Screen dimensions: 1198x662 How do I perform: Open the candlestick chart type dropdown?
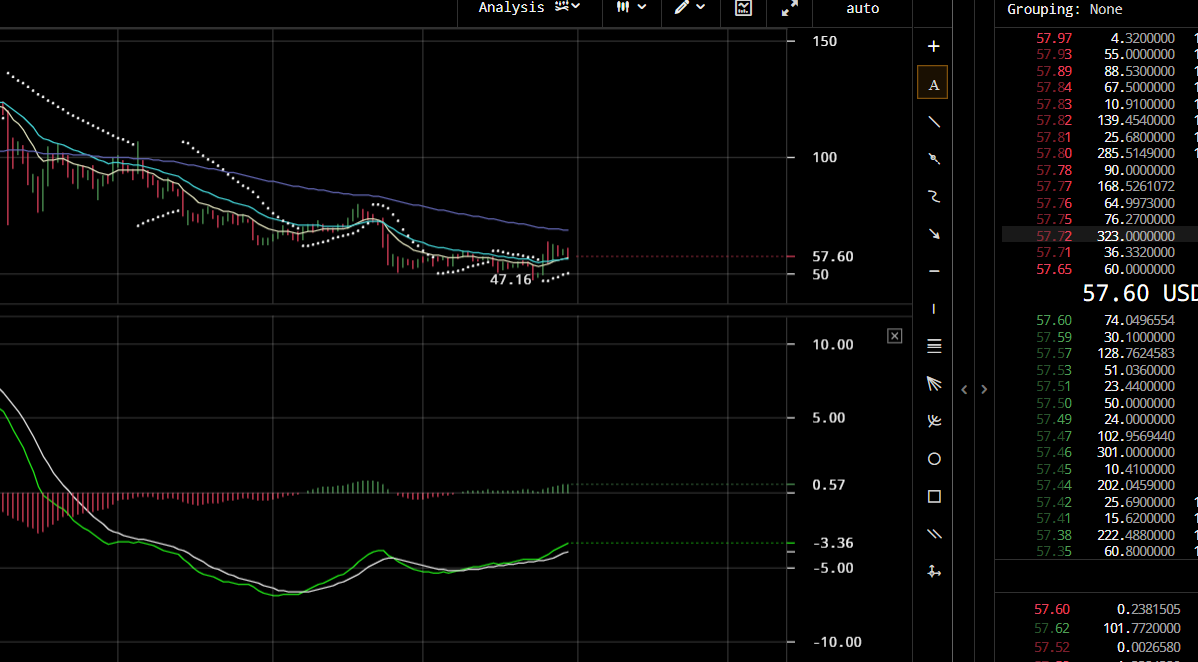point(631,8)
